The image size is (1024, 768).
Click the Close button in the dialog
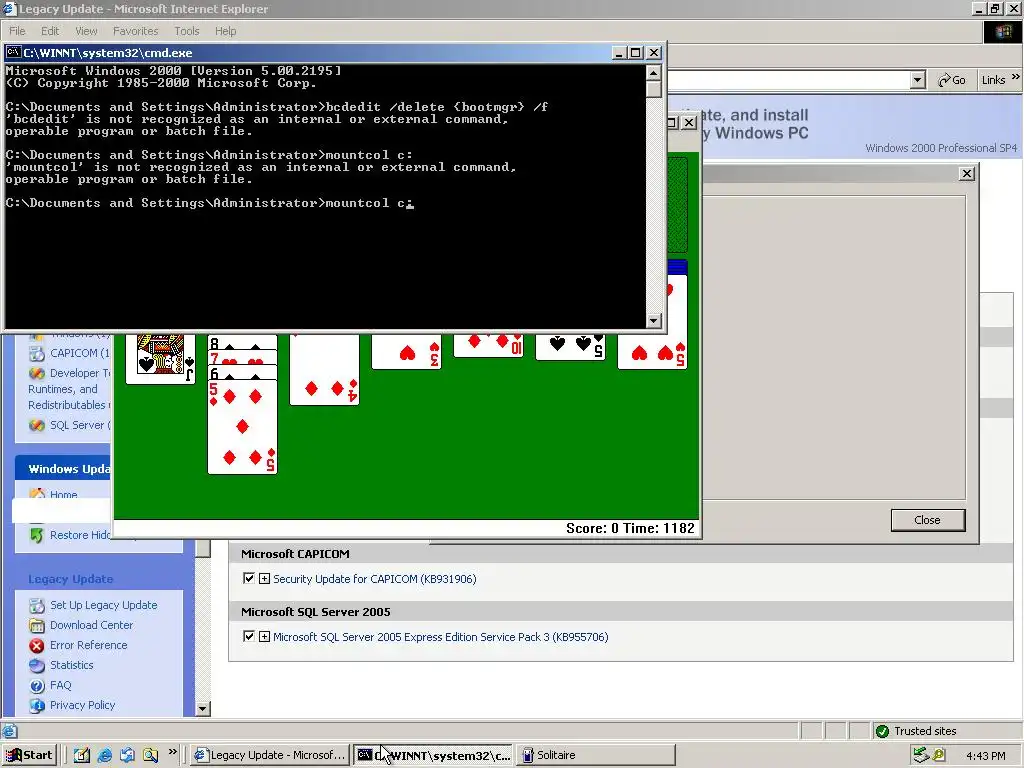tap(927, 520)
